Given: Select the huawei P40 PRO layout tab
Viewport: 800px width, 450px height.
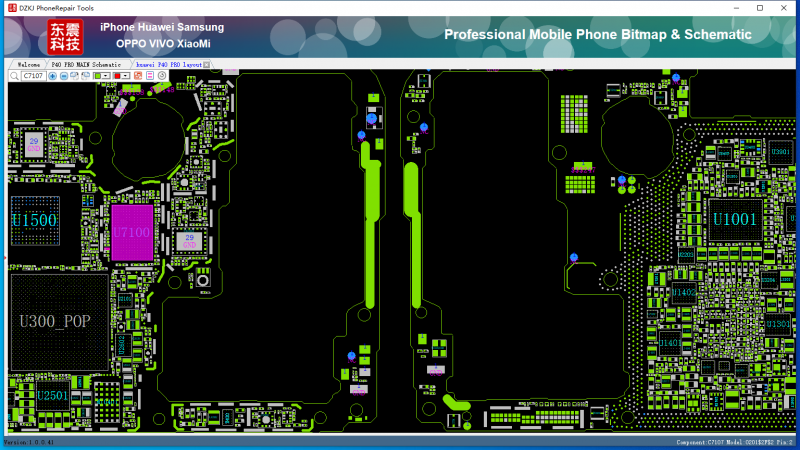Looking at the screenshot, I should [168, 65].
